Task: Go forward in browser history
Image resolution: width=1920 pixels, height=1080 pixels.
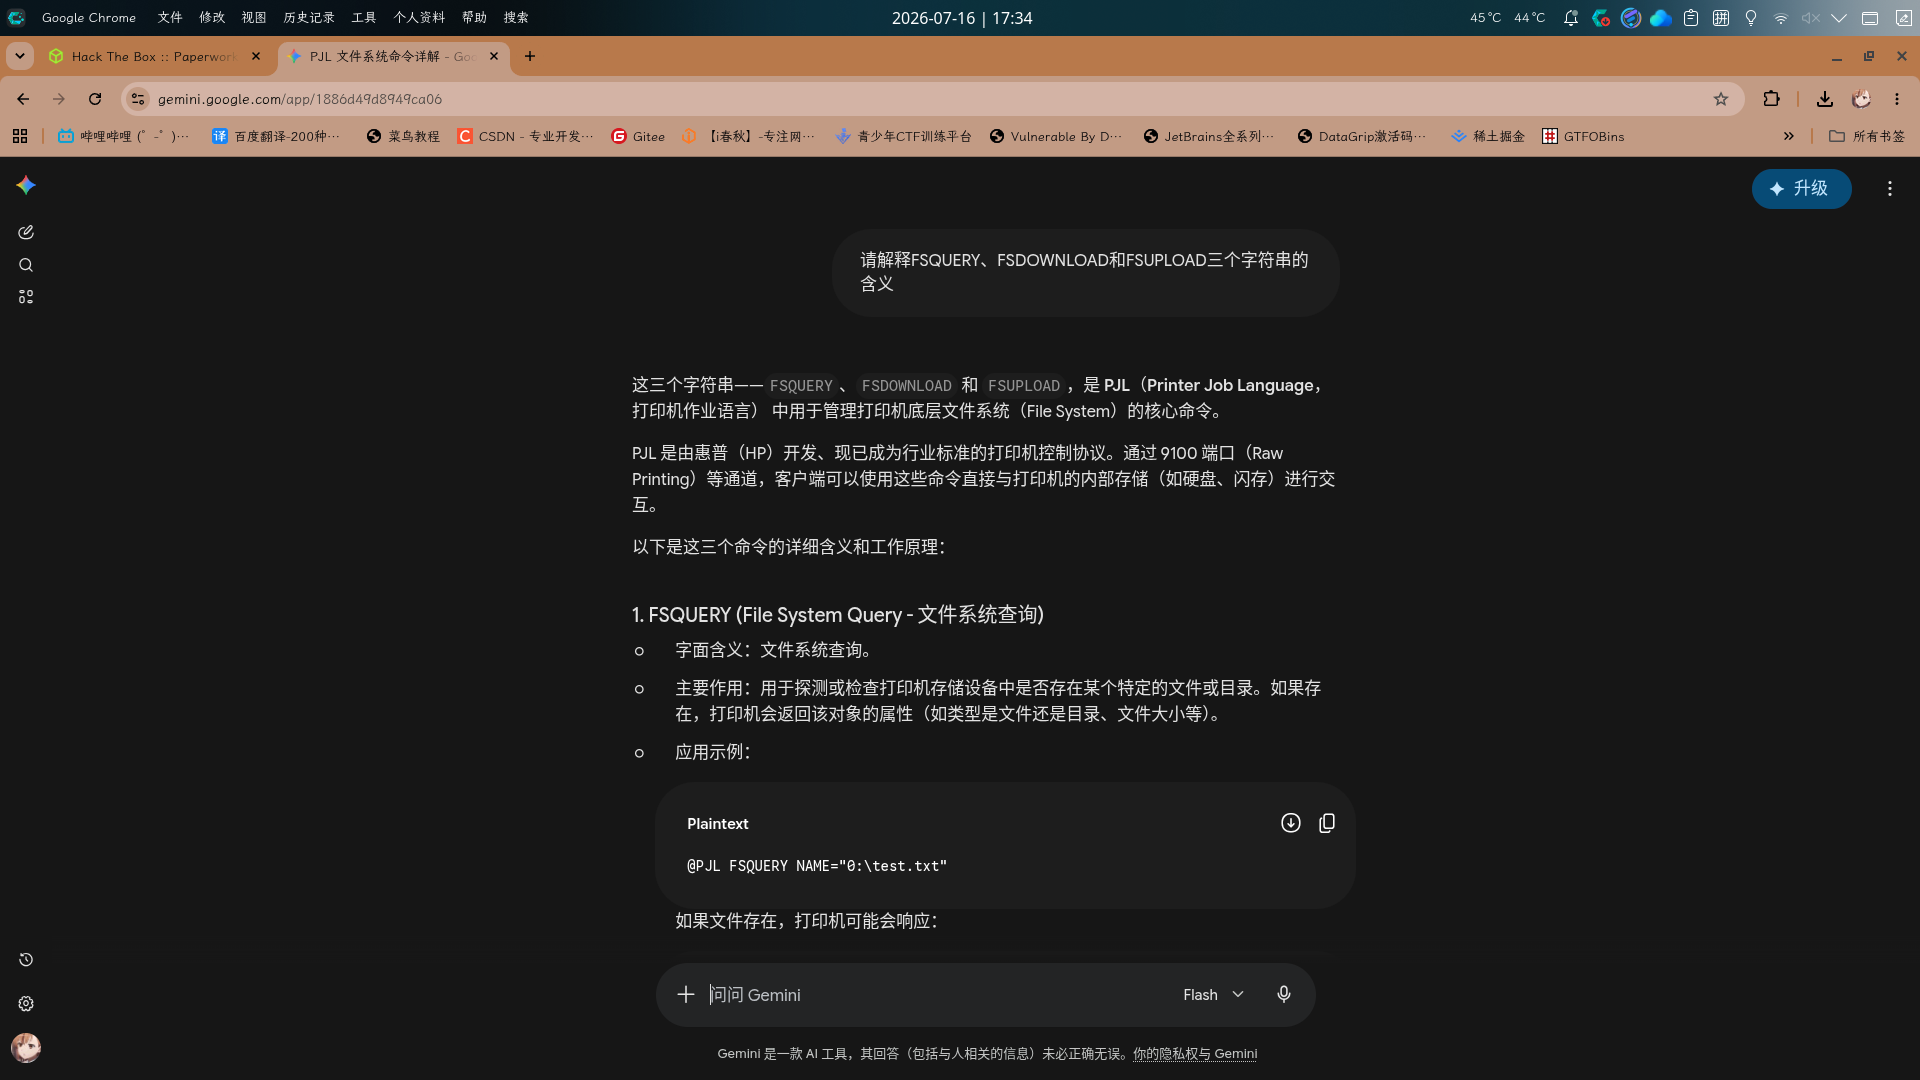Action: click(x=59, y=99)
